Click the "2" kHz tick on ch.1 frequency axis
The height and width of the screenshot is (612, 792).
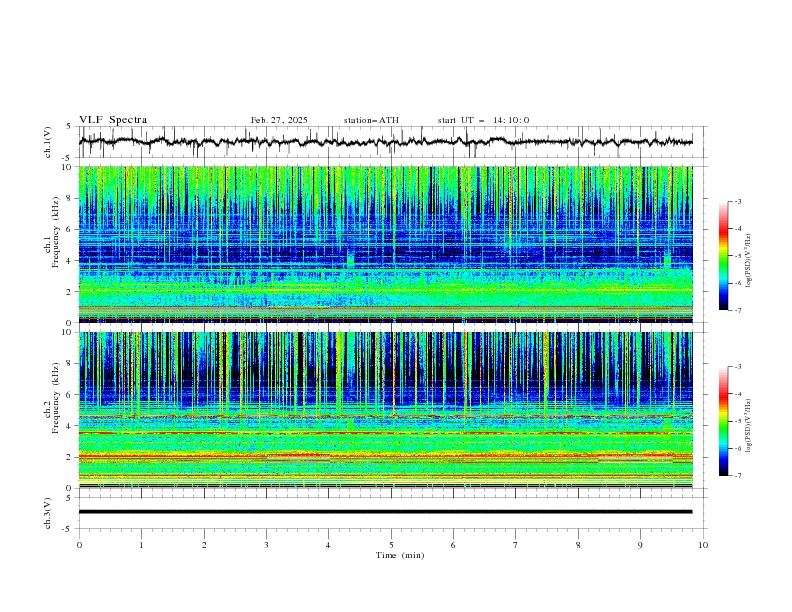[x=71, y=291]
